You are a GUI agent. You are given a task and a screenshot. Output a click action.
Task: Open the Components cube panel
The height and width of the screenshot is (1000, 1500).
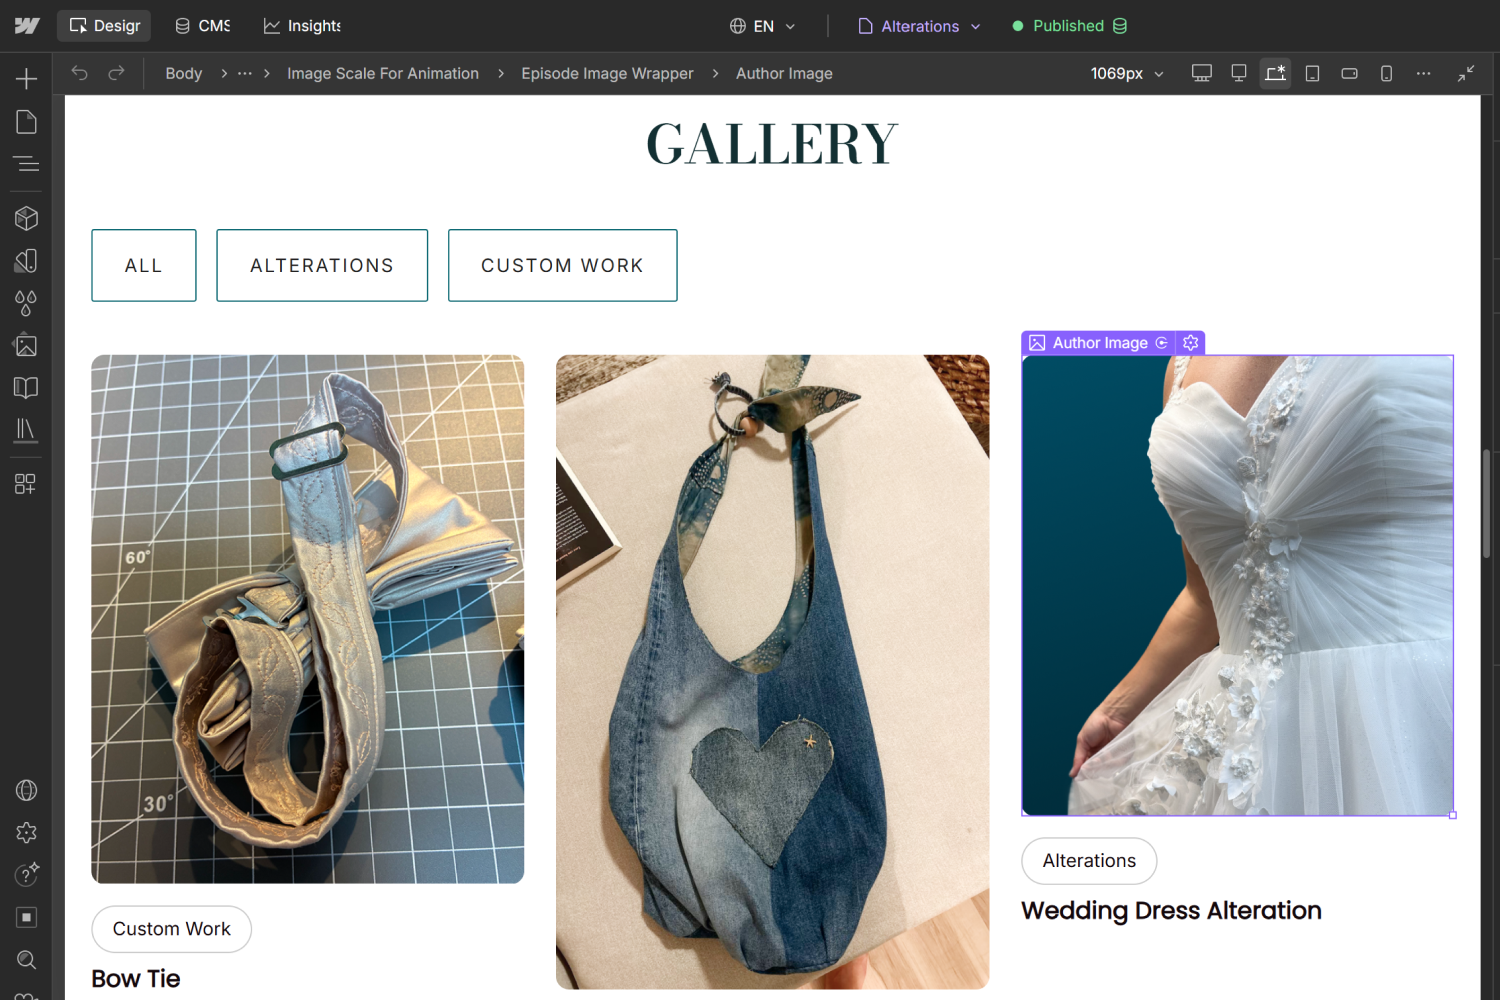(27, 218)
